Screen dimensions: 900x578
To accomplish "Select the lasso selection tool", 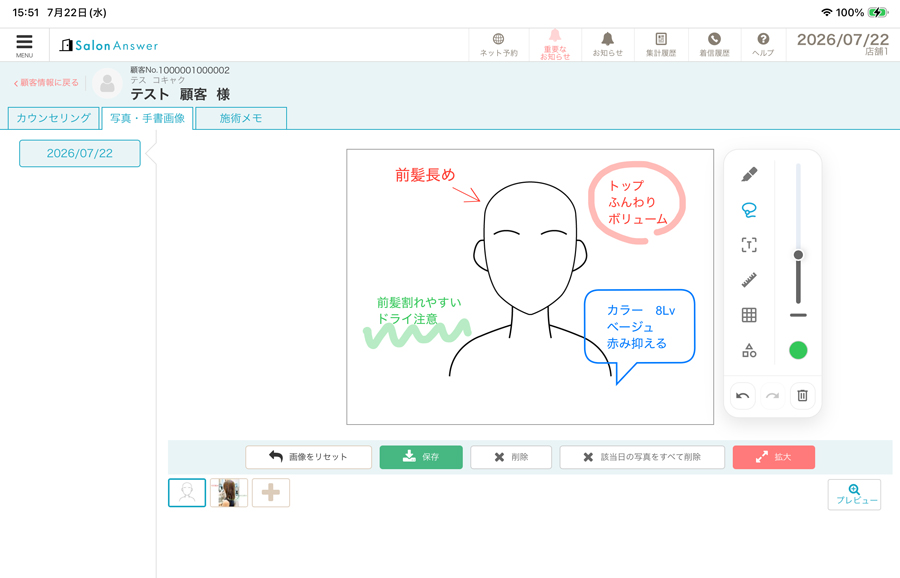I will point(749,210).
